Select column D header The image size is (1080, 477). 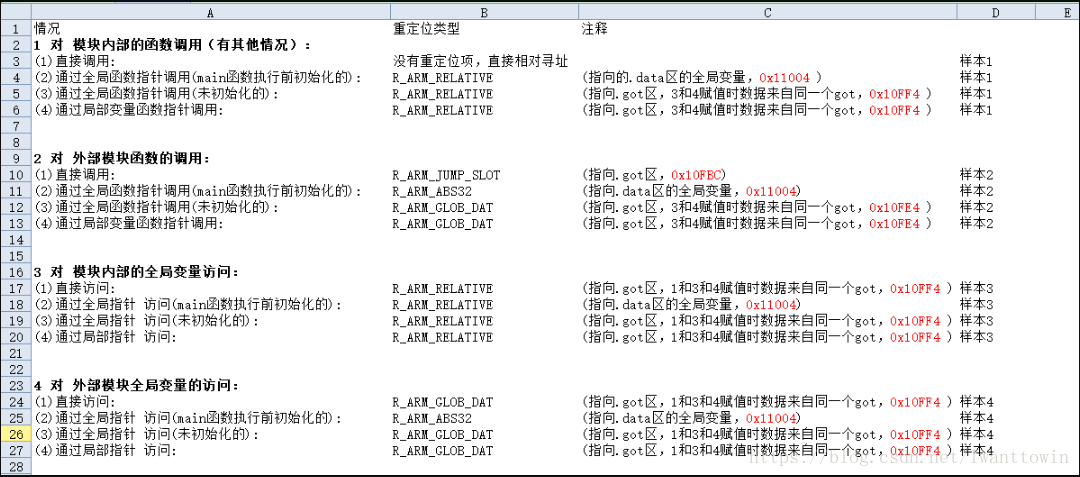click(995, 12)
